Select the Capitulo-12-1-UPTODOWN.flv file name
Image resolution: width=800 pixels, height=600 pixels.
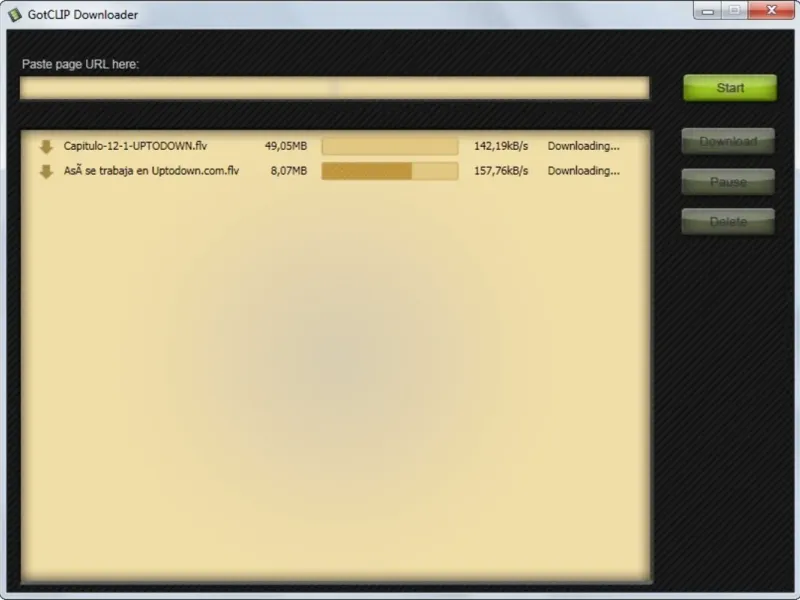(x=135, y=146)
